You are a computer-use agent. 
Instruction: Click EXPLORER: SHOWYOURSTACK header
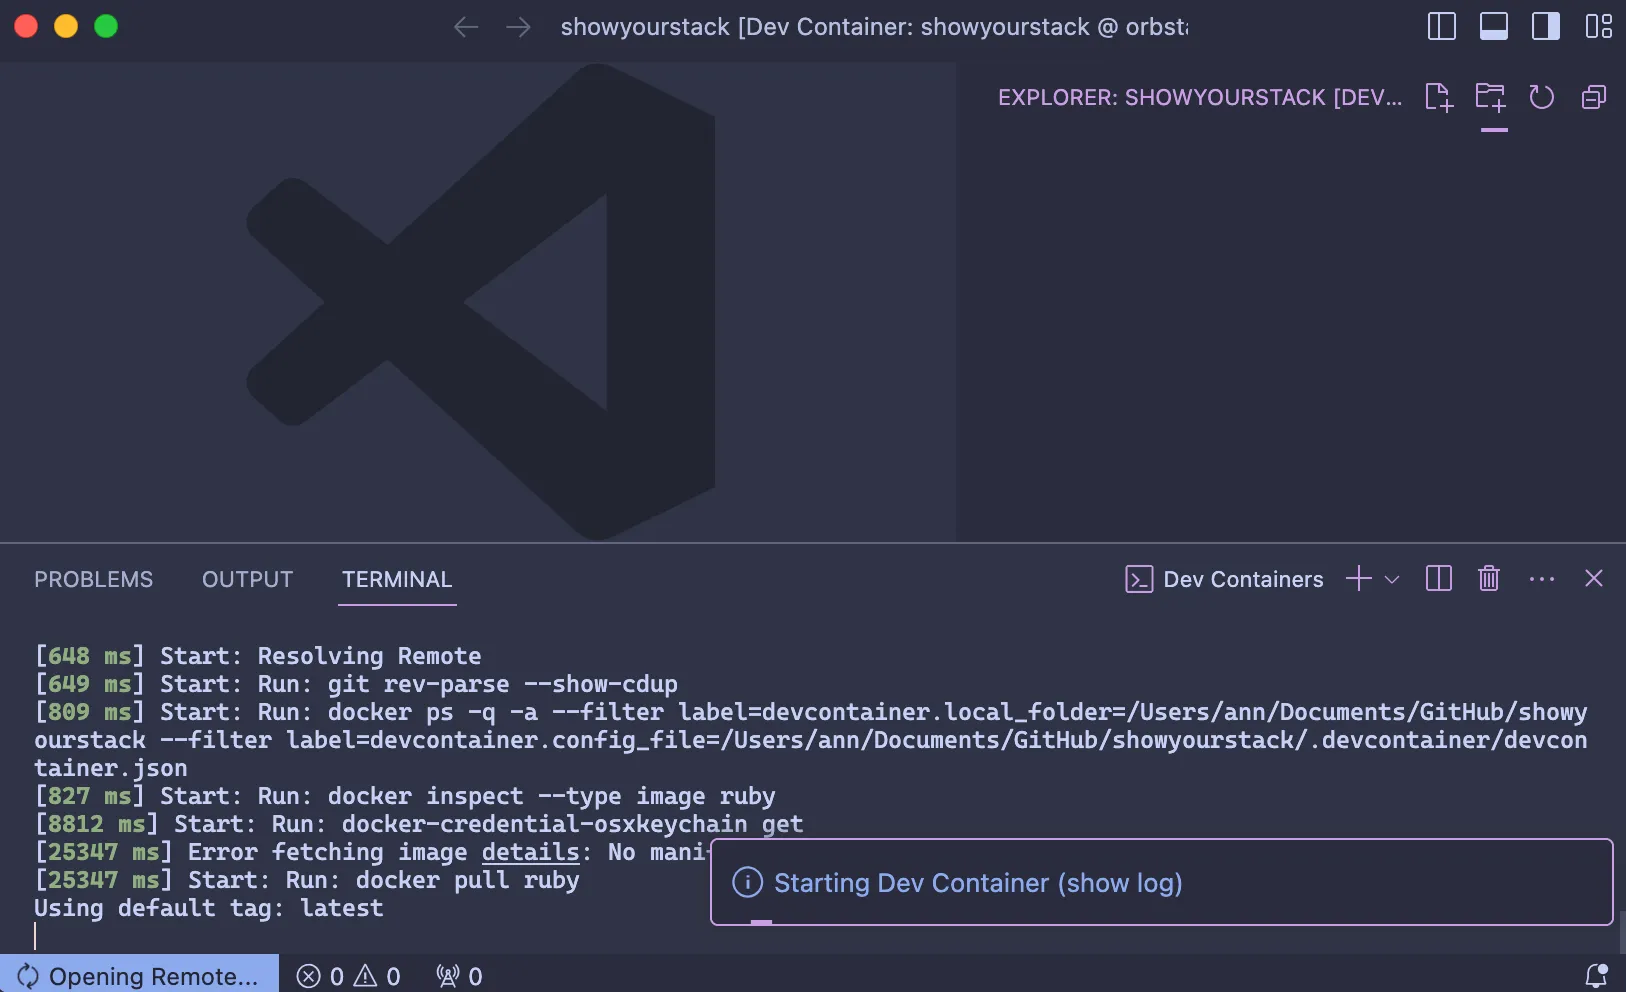point(1200,97)
